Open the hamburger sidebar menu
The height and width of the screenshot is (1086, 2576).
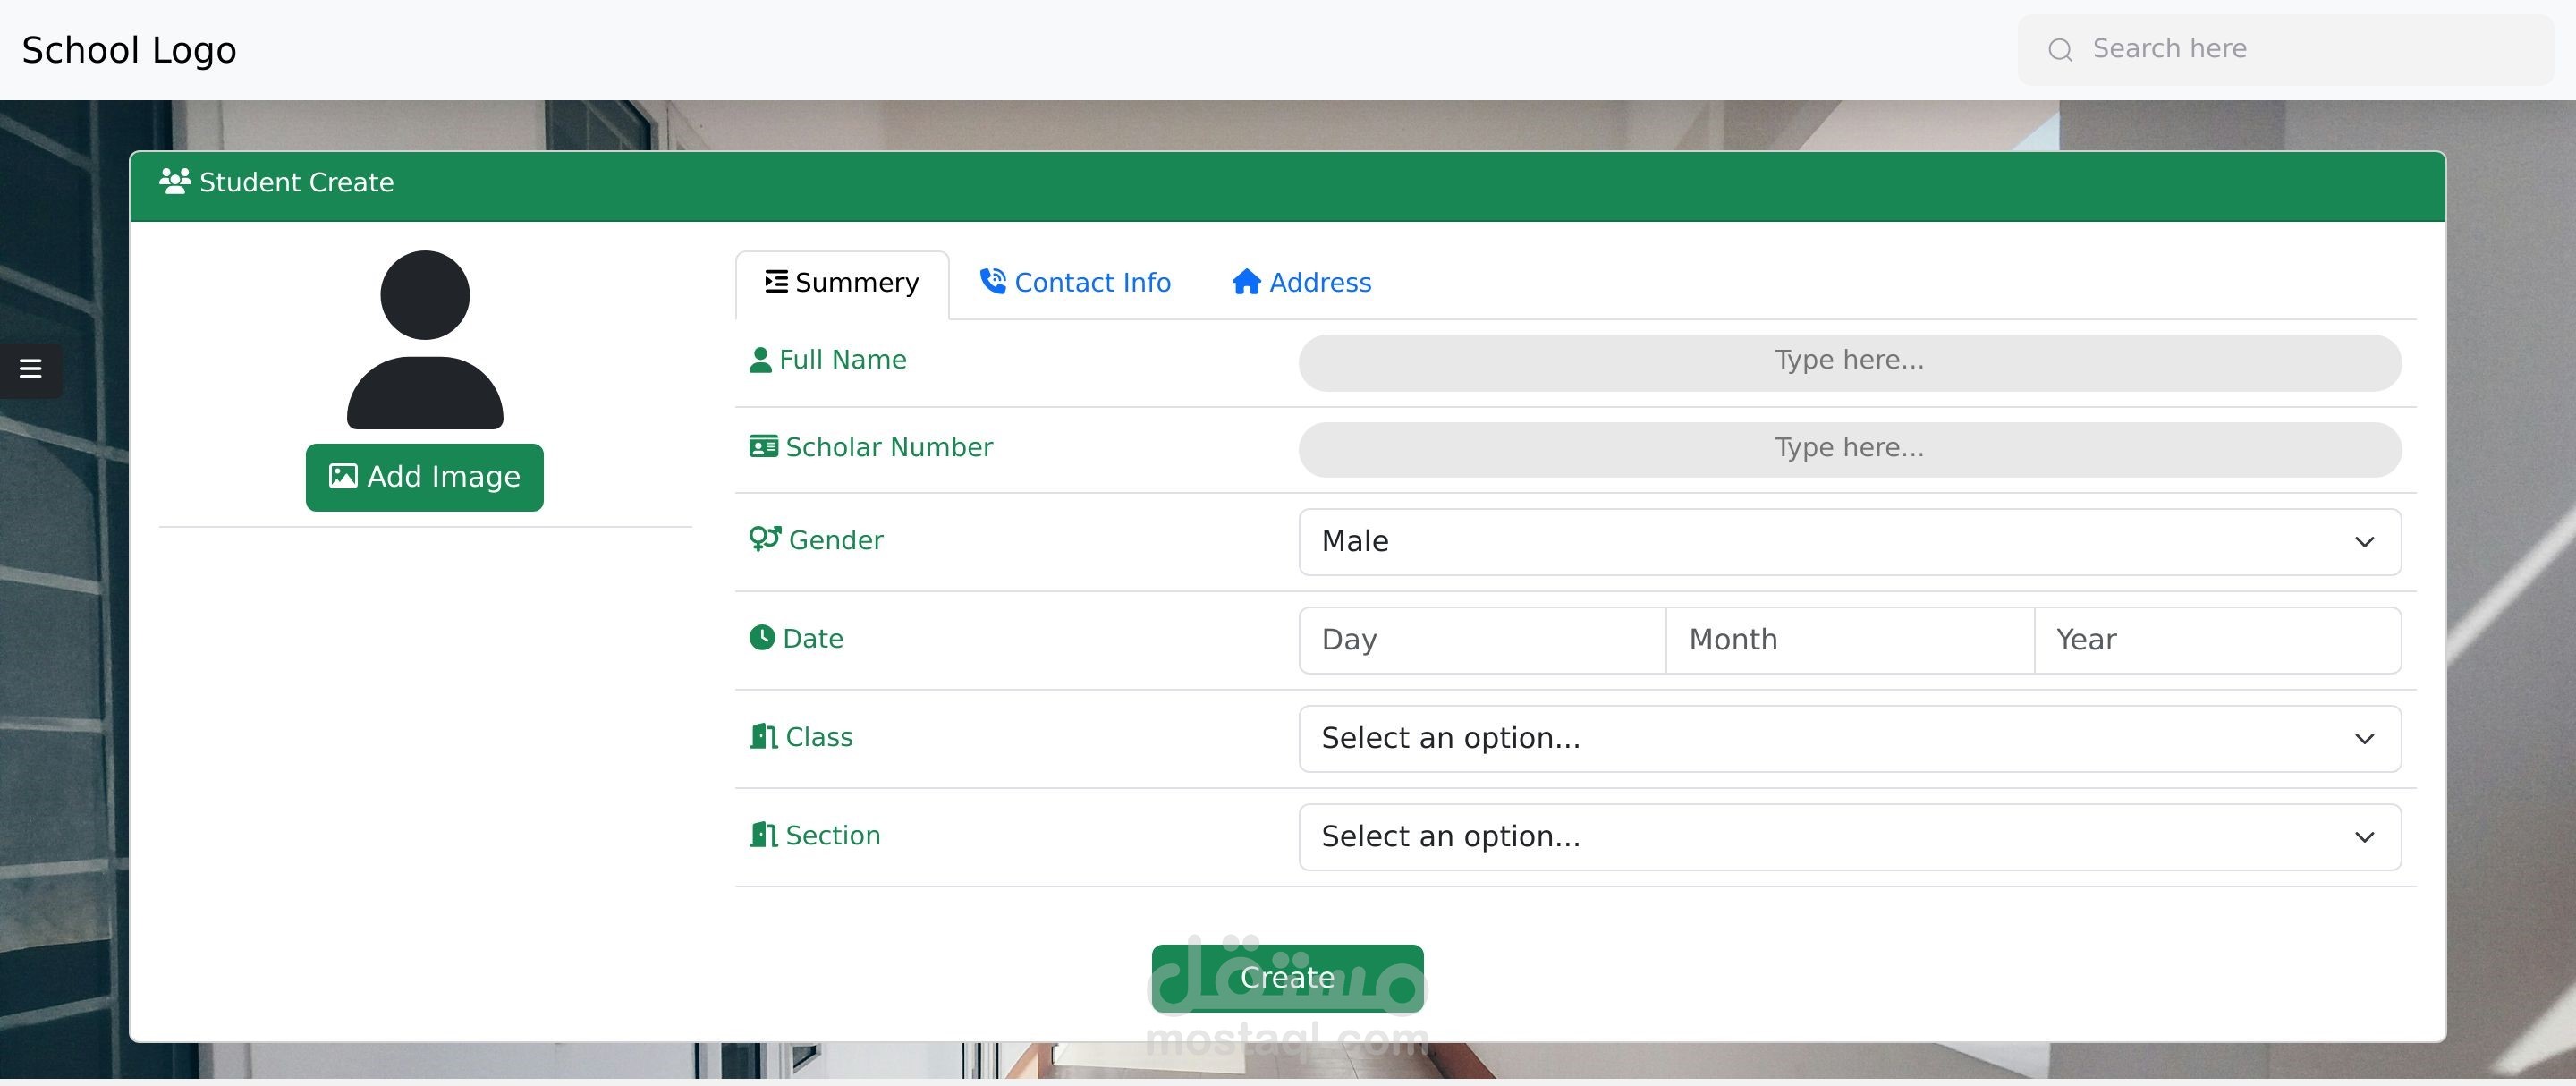pyautogui.click(x=30, y=369)
